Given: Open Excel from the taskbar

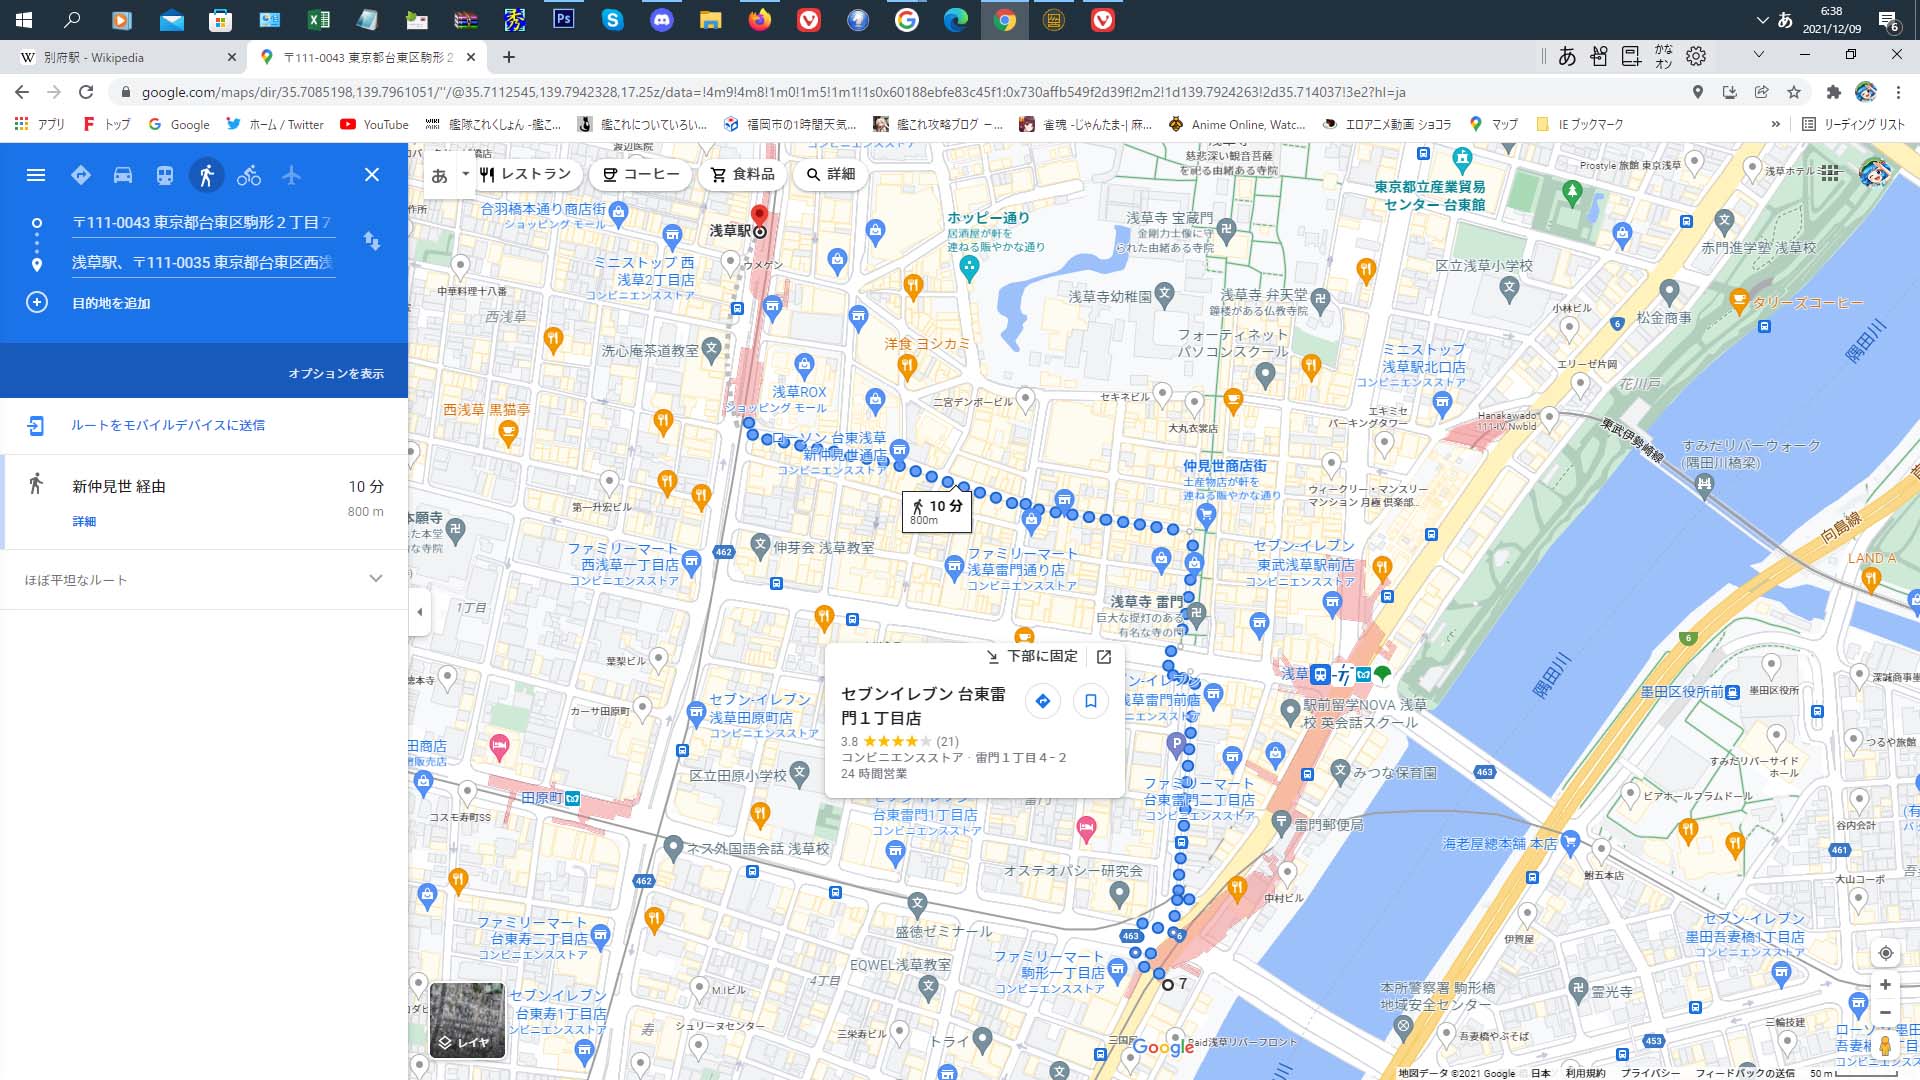Looking at the screenshot, I should coord(319,20).
